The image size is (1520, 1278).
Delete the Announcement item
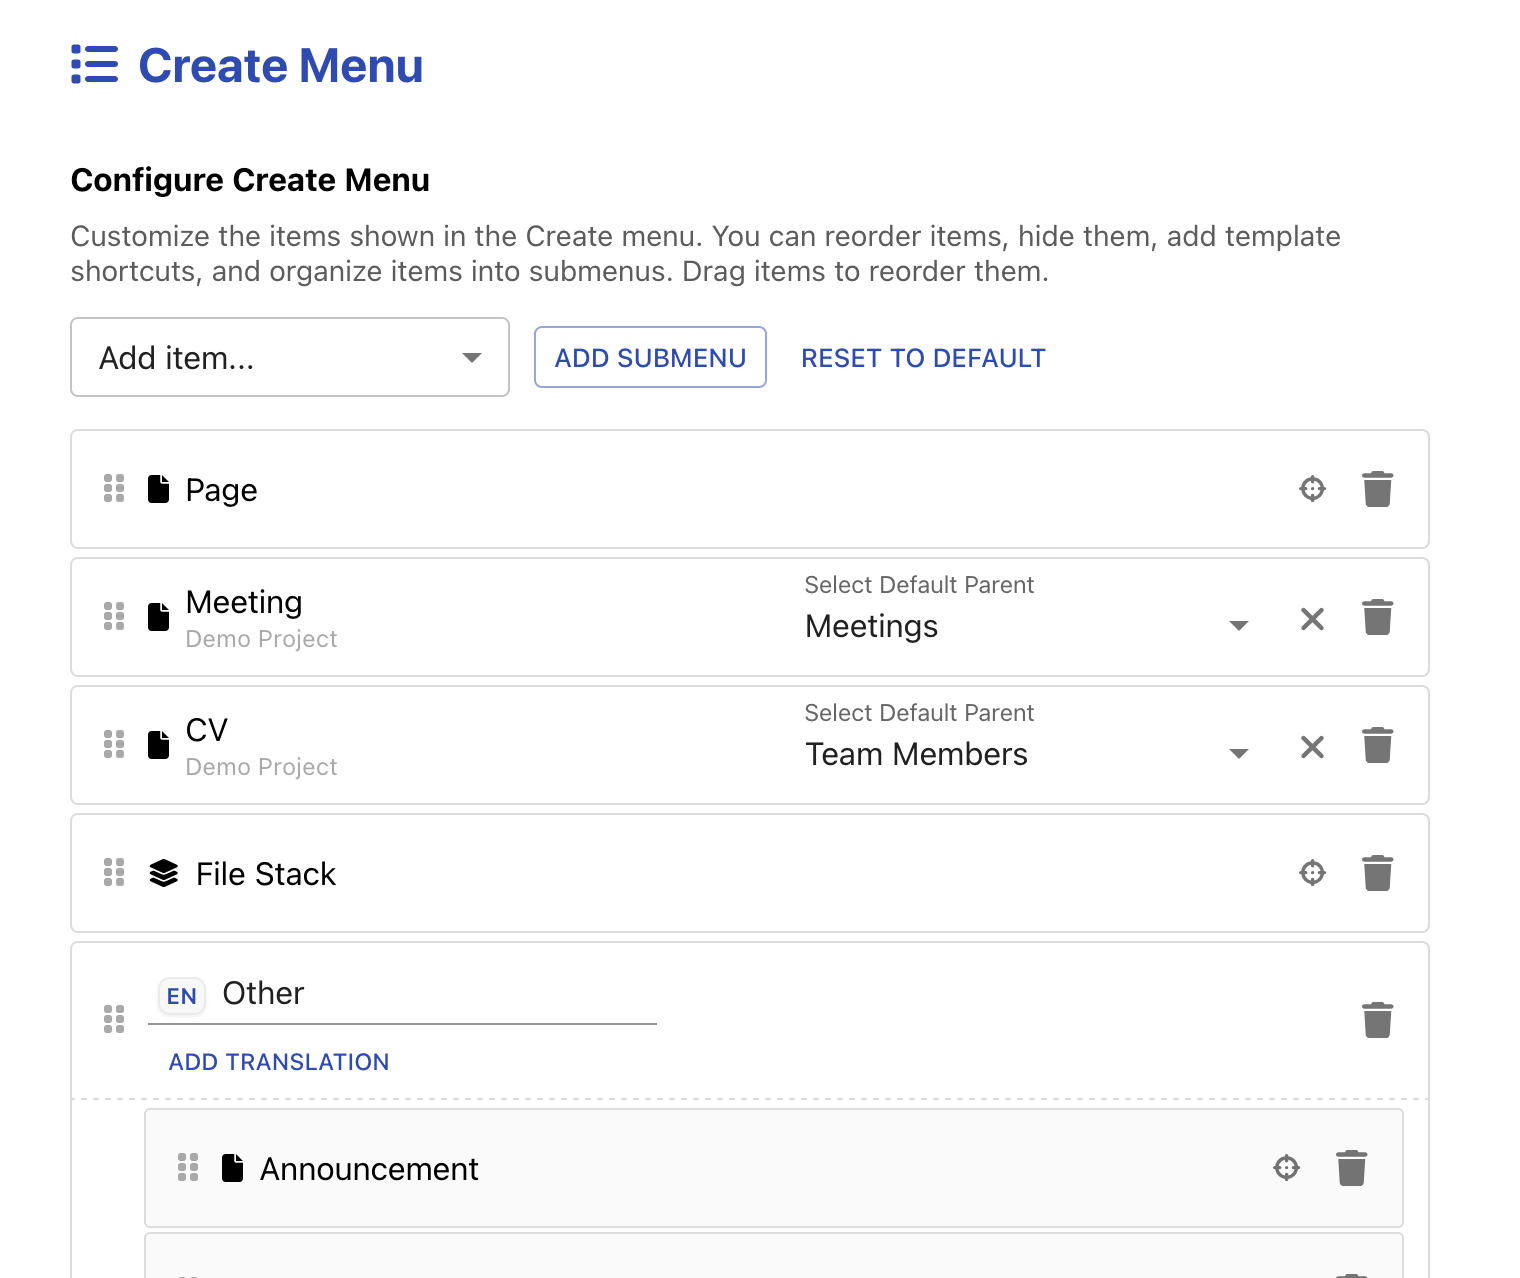1351,1167
